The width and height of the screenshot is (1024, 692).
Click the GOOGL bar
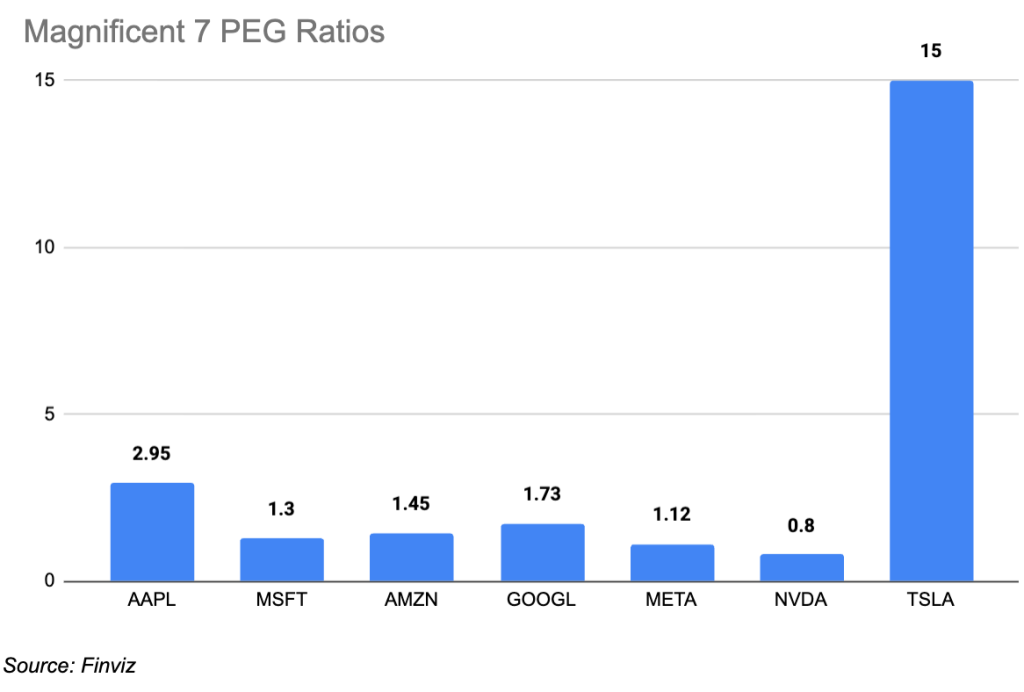(542, 552)
